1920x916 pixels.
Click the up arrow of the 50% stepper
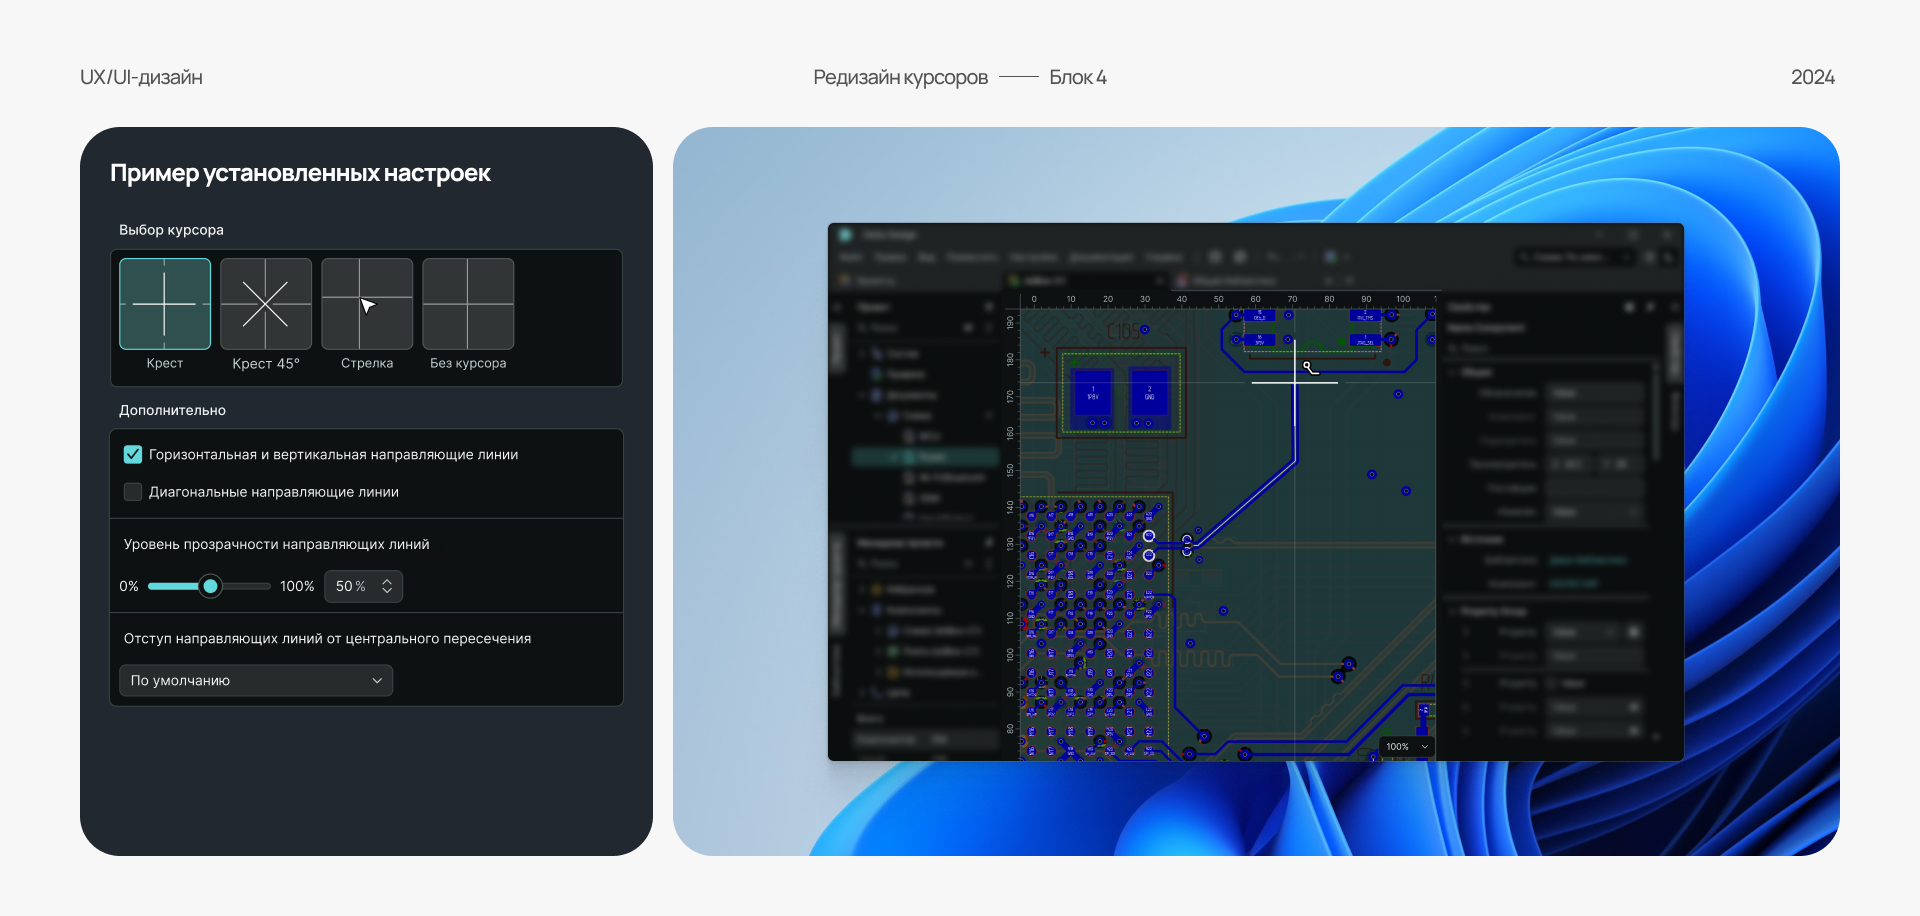click(386, 581)
